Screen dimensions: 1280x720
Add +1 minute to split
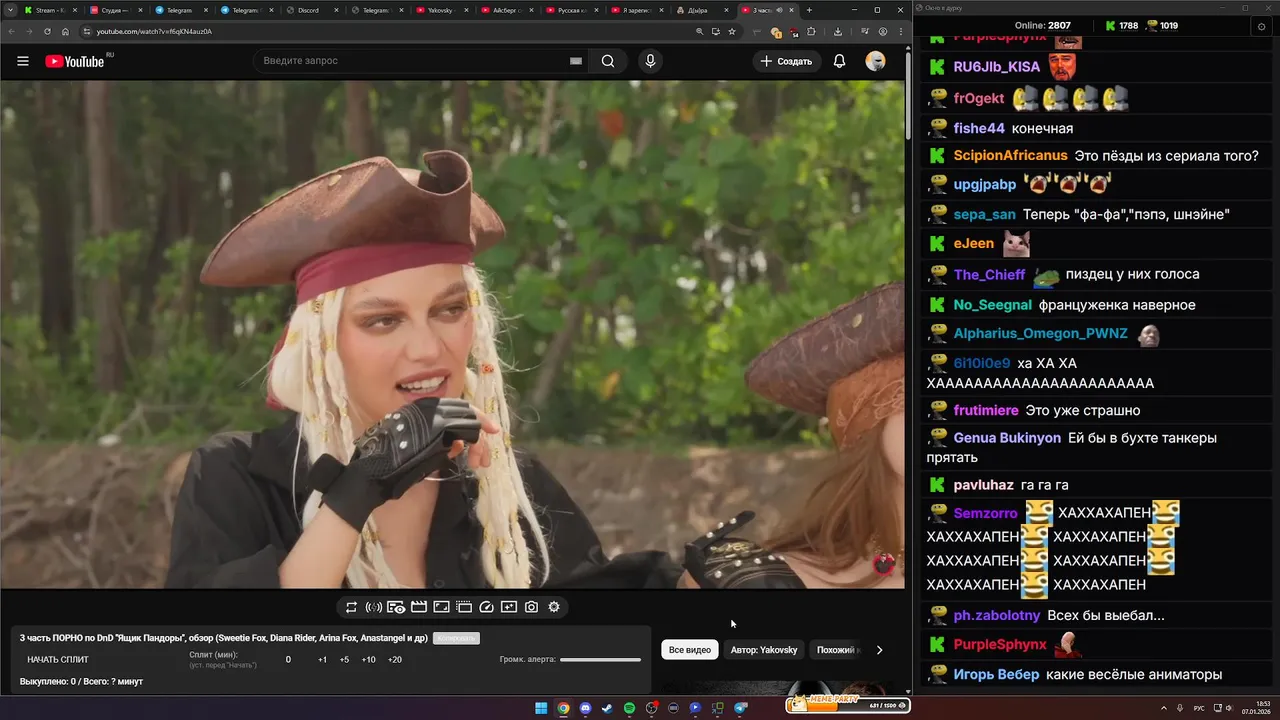point(322,660)
